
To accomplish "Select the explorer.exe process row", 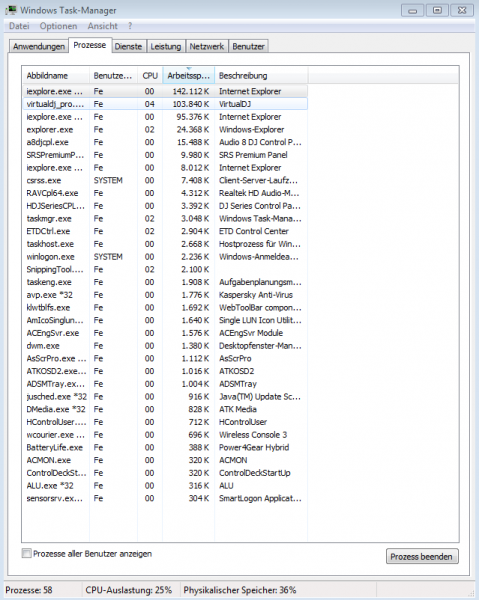I will click(165, 129).
